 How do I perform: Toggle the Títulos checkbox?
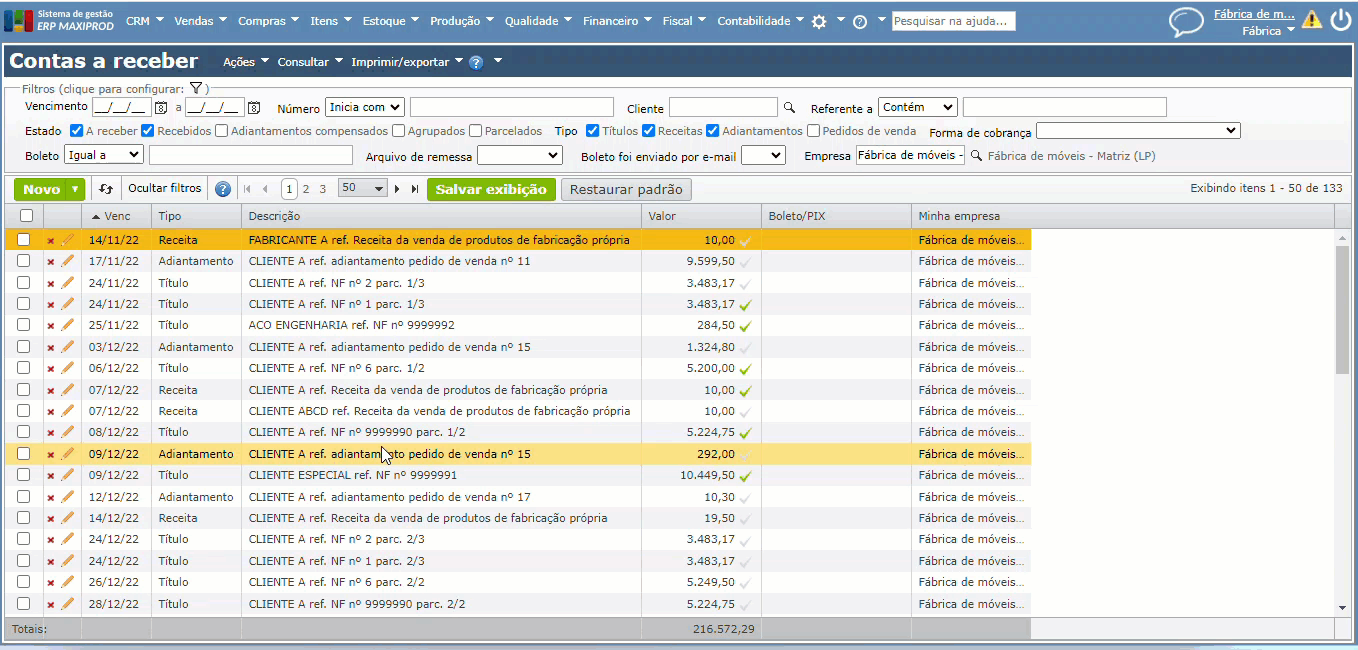[592, 131]
